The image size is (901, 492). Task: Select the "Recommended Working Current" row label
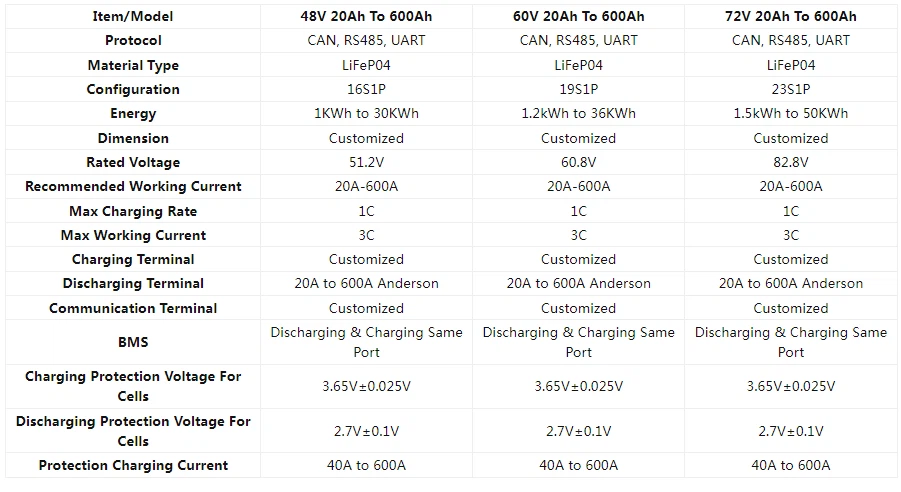pos(133,186)
